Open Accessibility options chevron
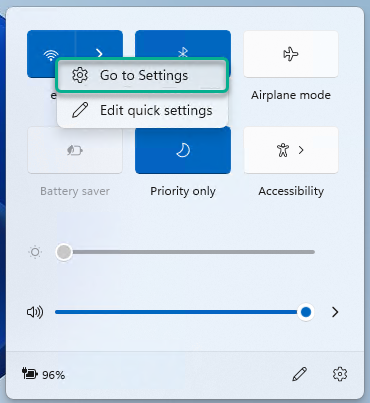This screenshot has height=403, width=370. (301, 150)
